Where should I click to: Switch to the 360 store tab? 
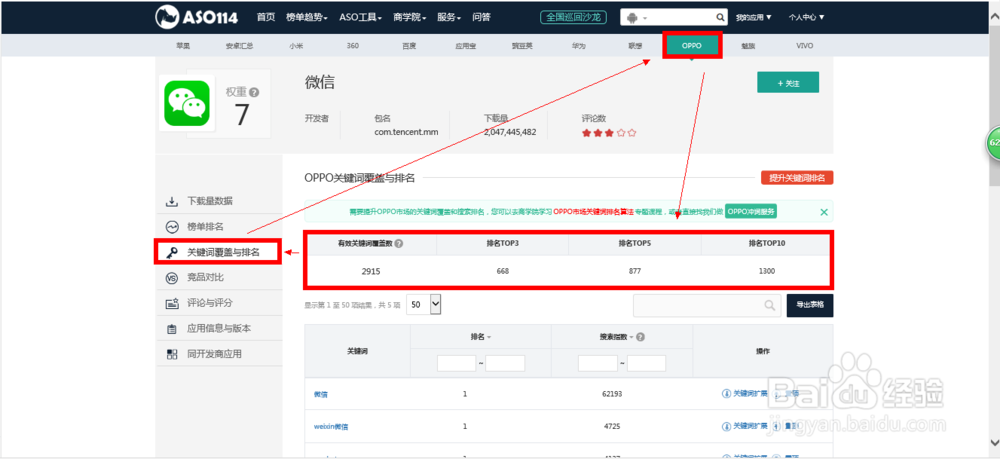pos(353,46)
